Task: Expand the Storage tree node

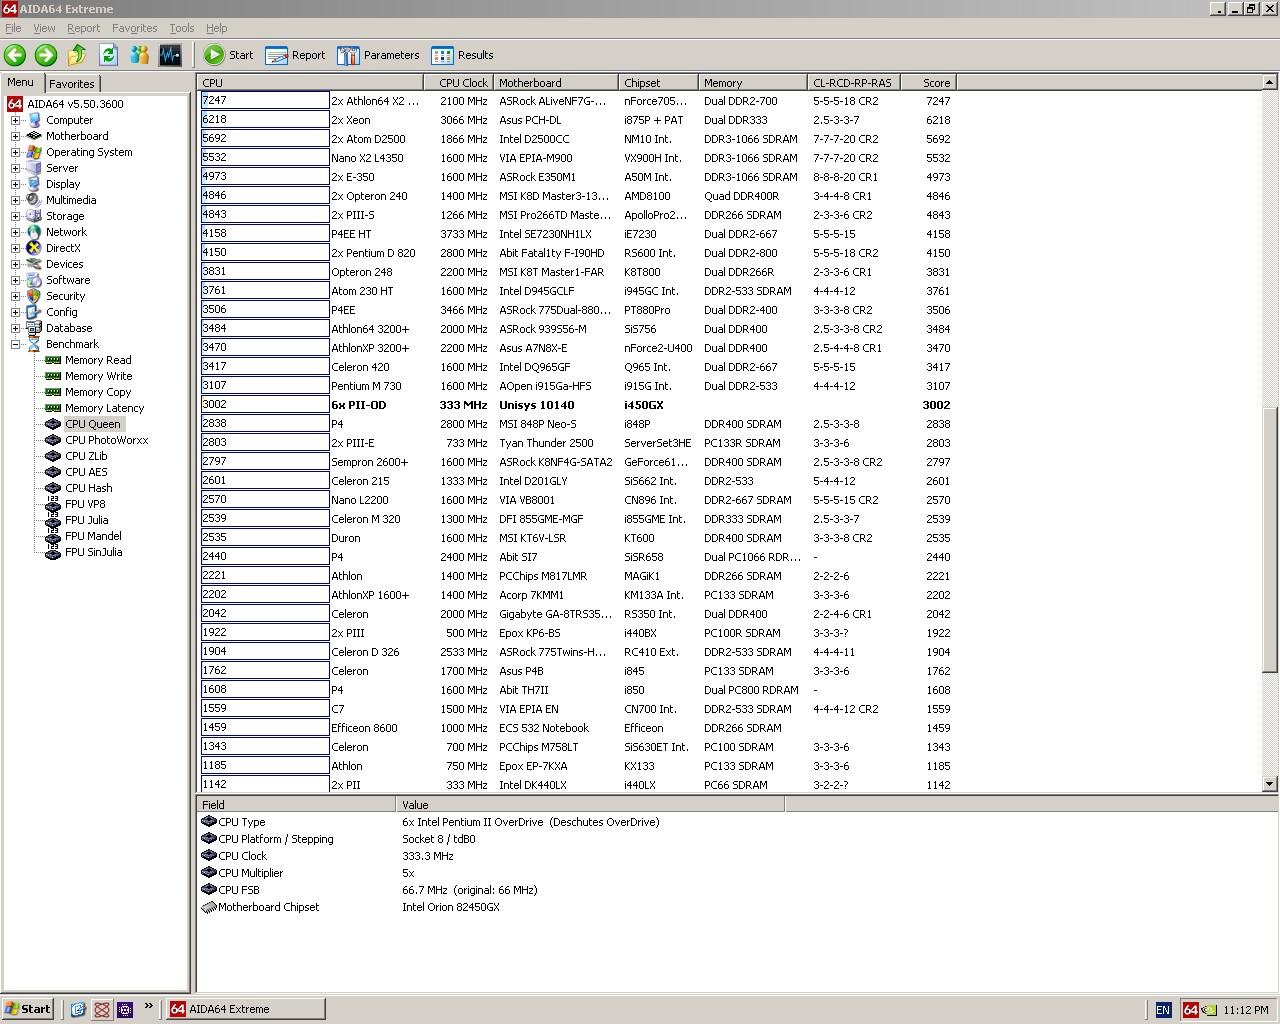Action: (x=15, y=216)
